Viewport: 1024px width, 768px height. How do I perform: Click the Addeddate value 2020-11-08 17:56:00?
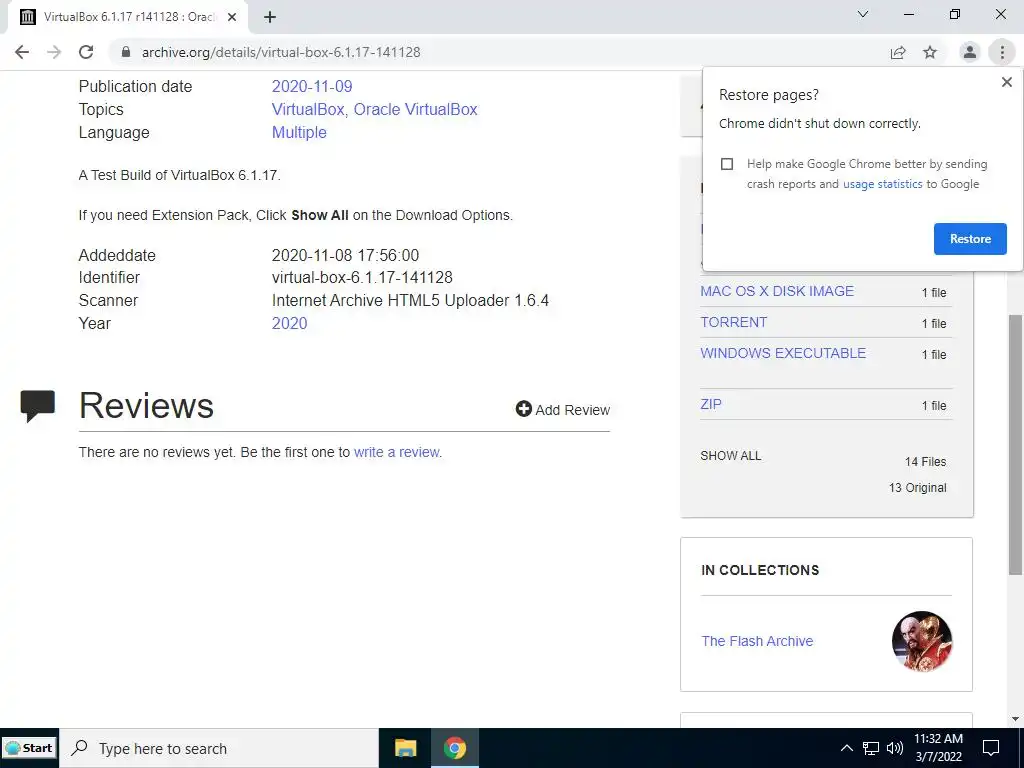(345, 255)
